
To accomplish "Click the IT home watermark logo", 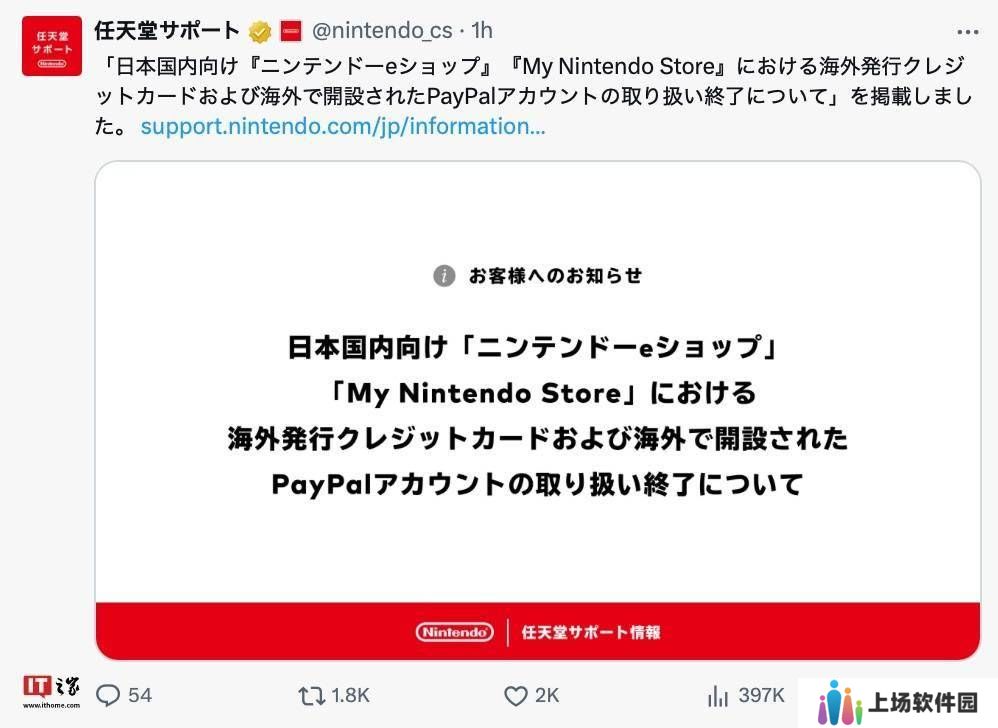I will (x=51, y=689).
